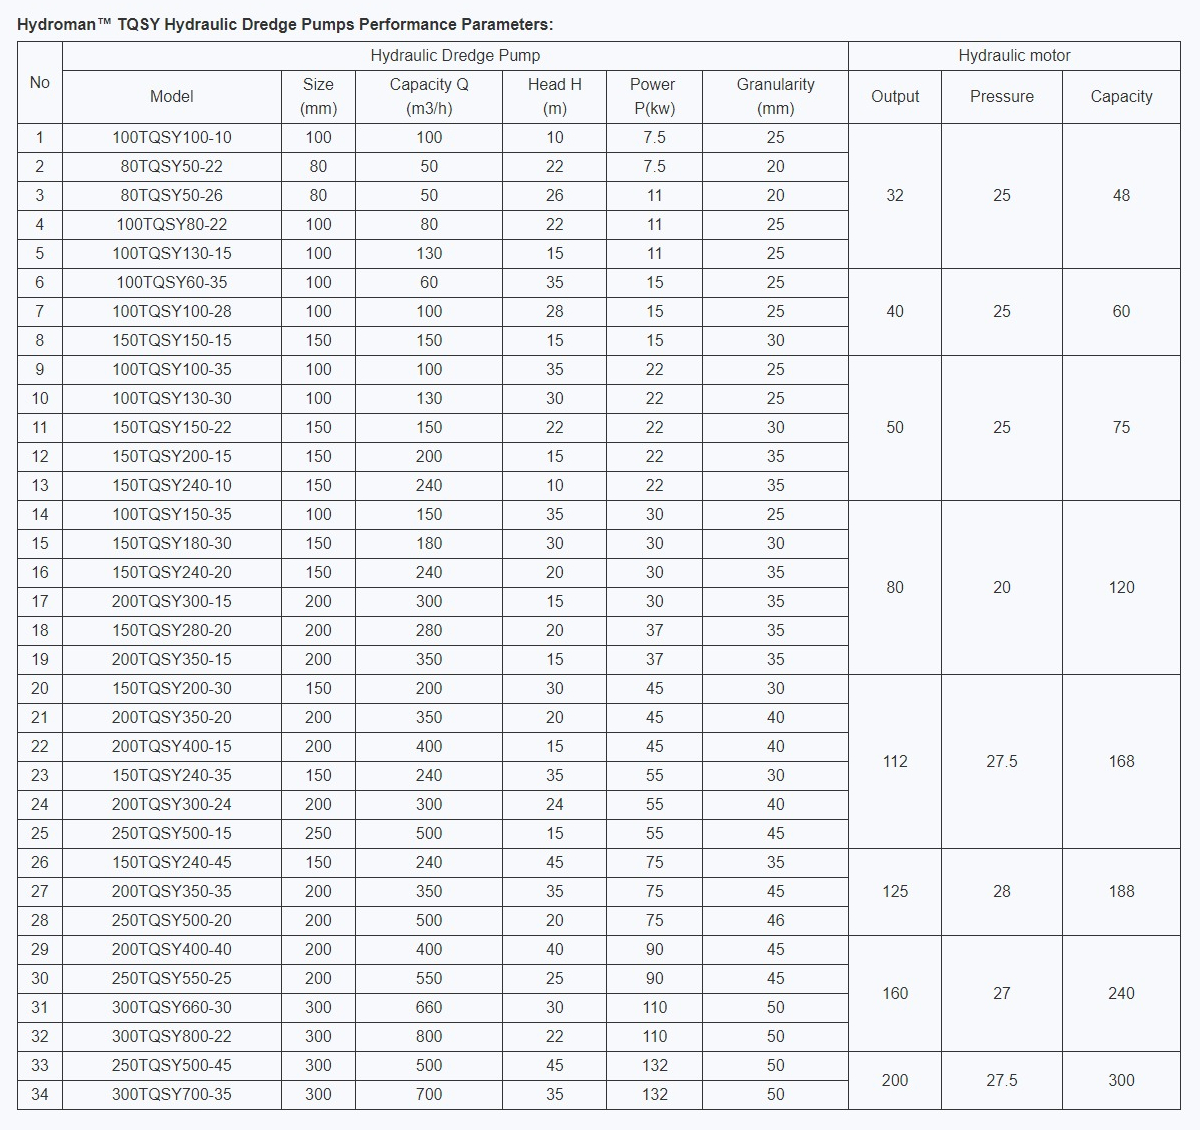This screenshot has width=1200, height=1130.
Task: Select model cell '250TQSY550-25'
Action: [x=172, y=979]
